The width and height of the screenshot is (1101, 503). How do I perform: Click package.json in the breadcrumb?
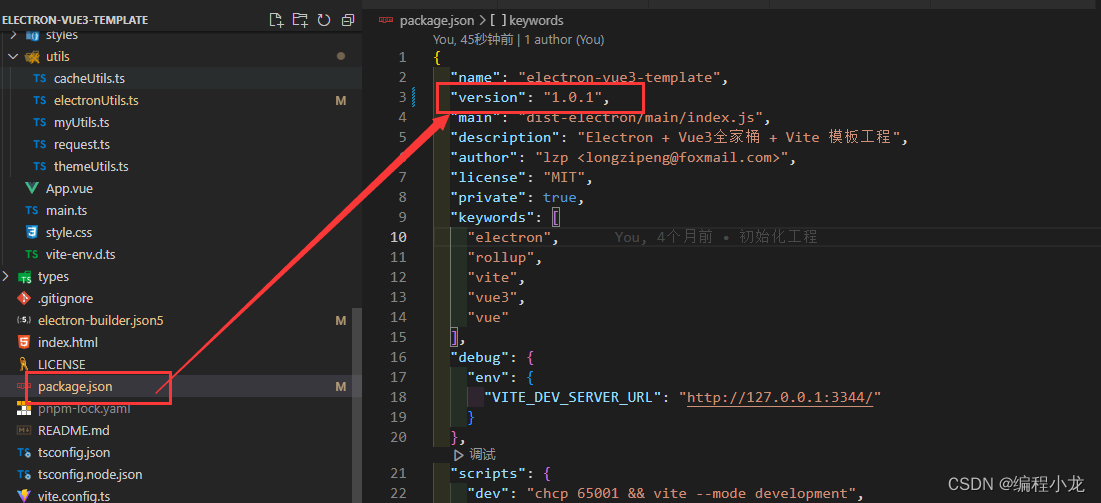[437, 20]
